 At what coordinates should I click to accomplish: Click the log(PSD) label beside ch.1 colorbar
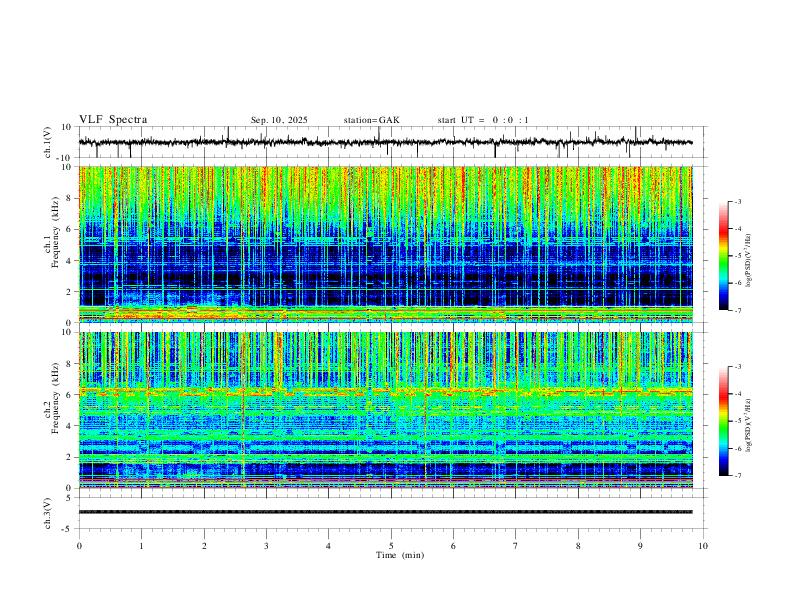click(x=749, y=261)
